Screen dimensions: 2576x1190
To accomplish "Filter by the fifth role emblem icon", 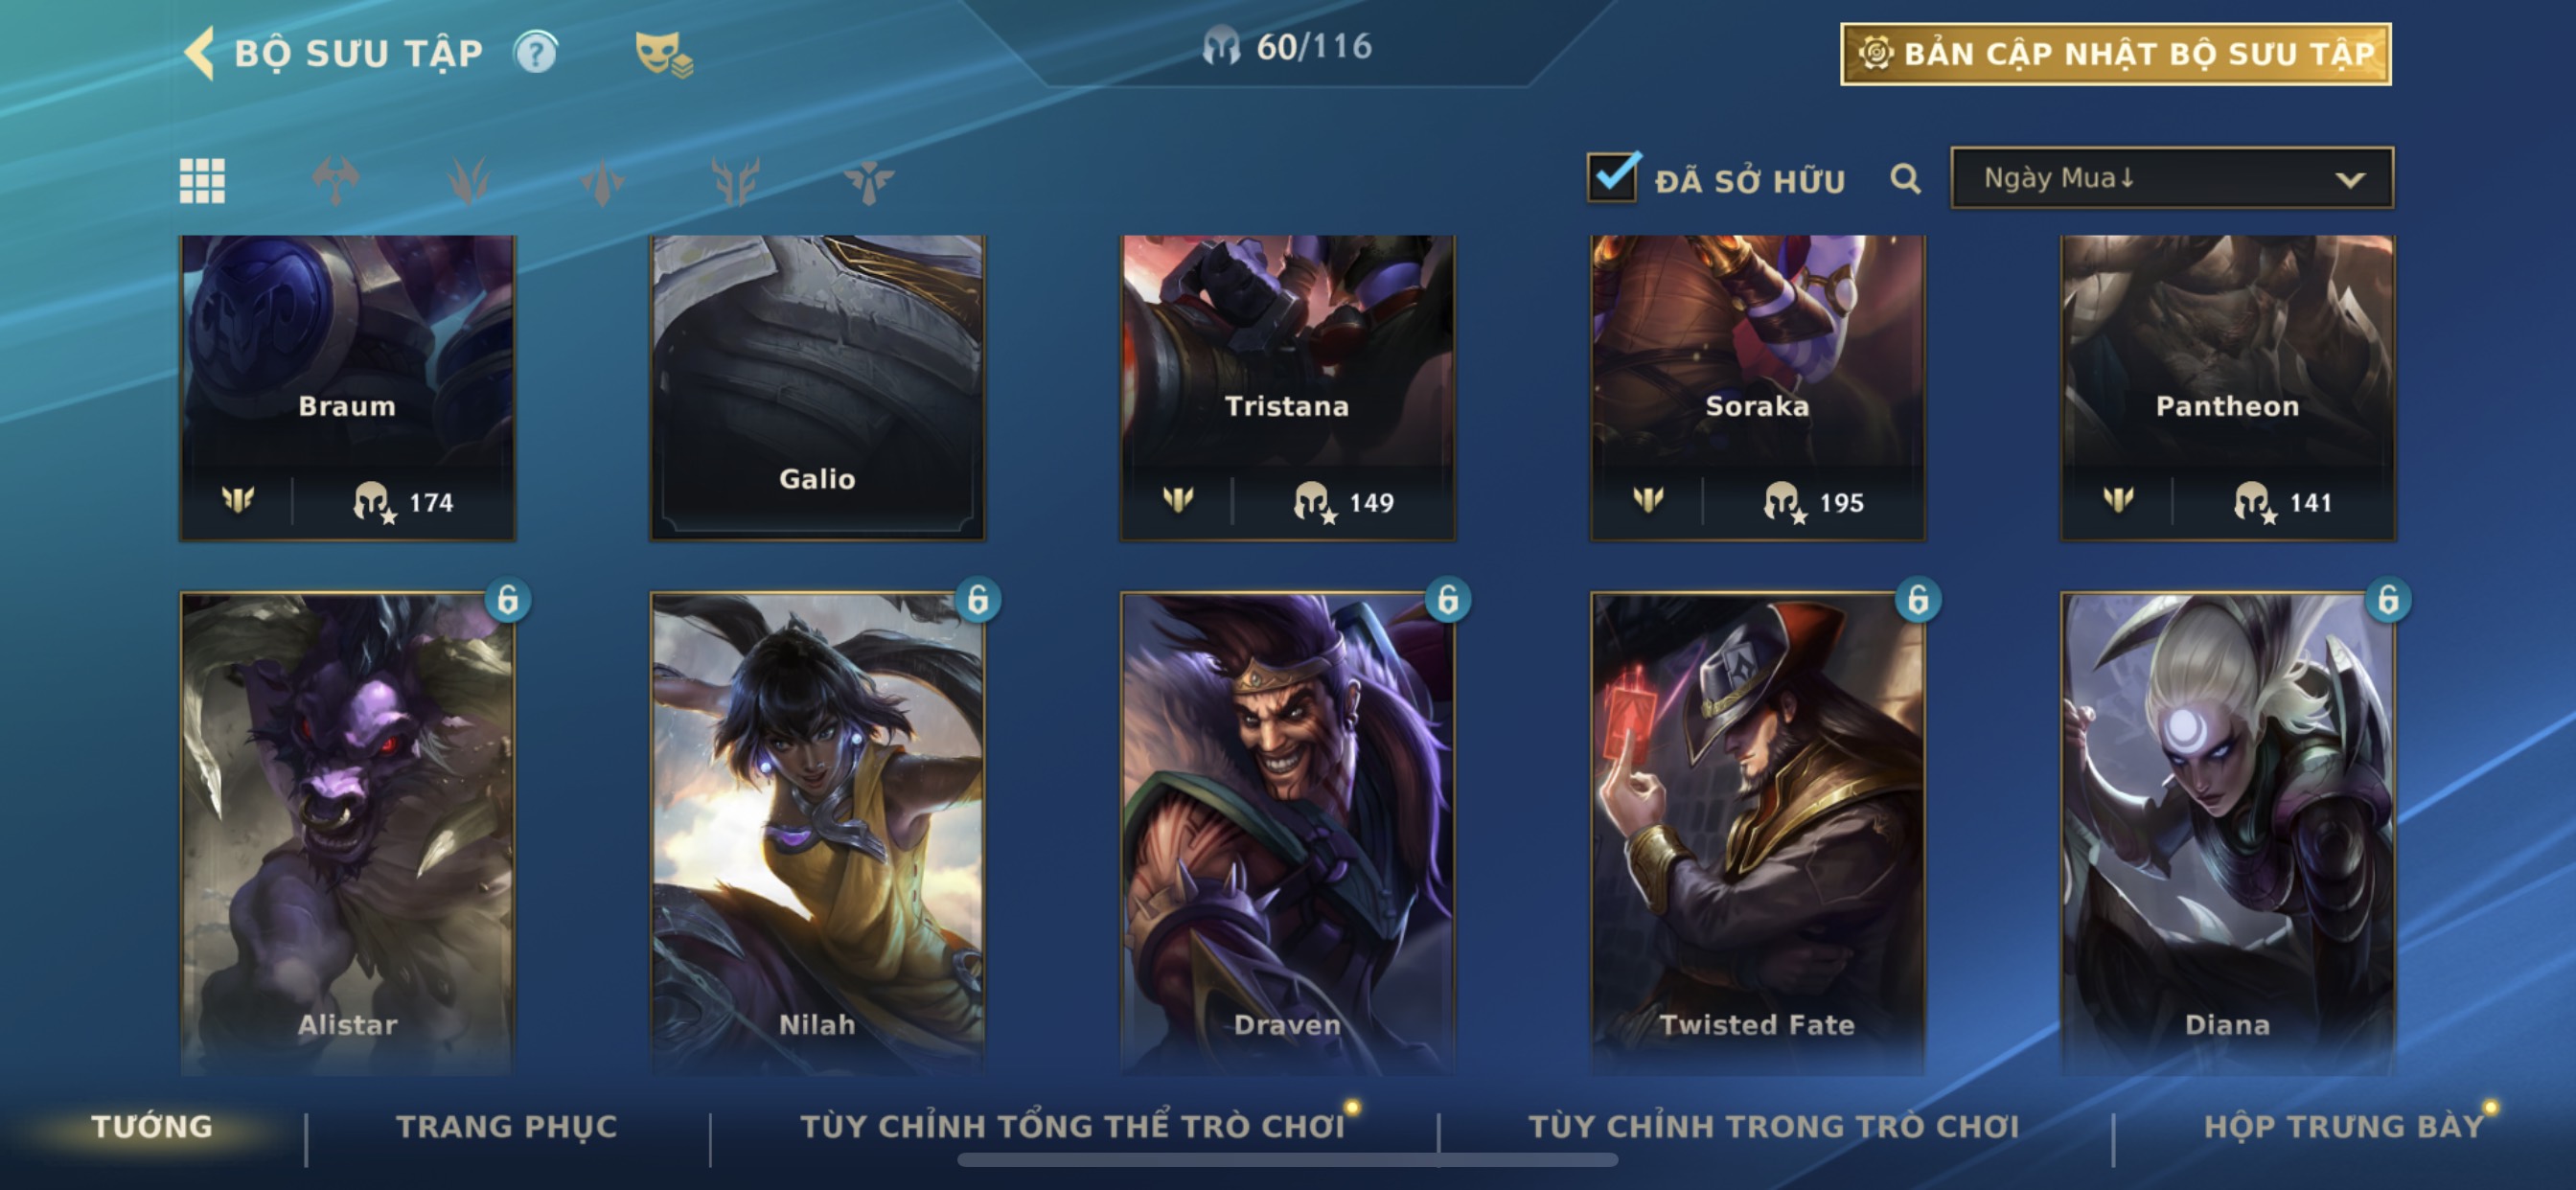I will click(868, 181).
